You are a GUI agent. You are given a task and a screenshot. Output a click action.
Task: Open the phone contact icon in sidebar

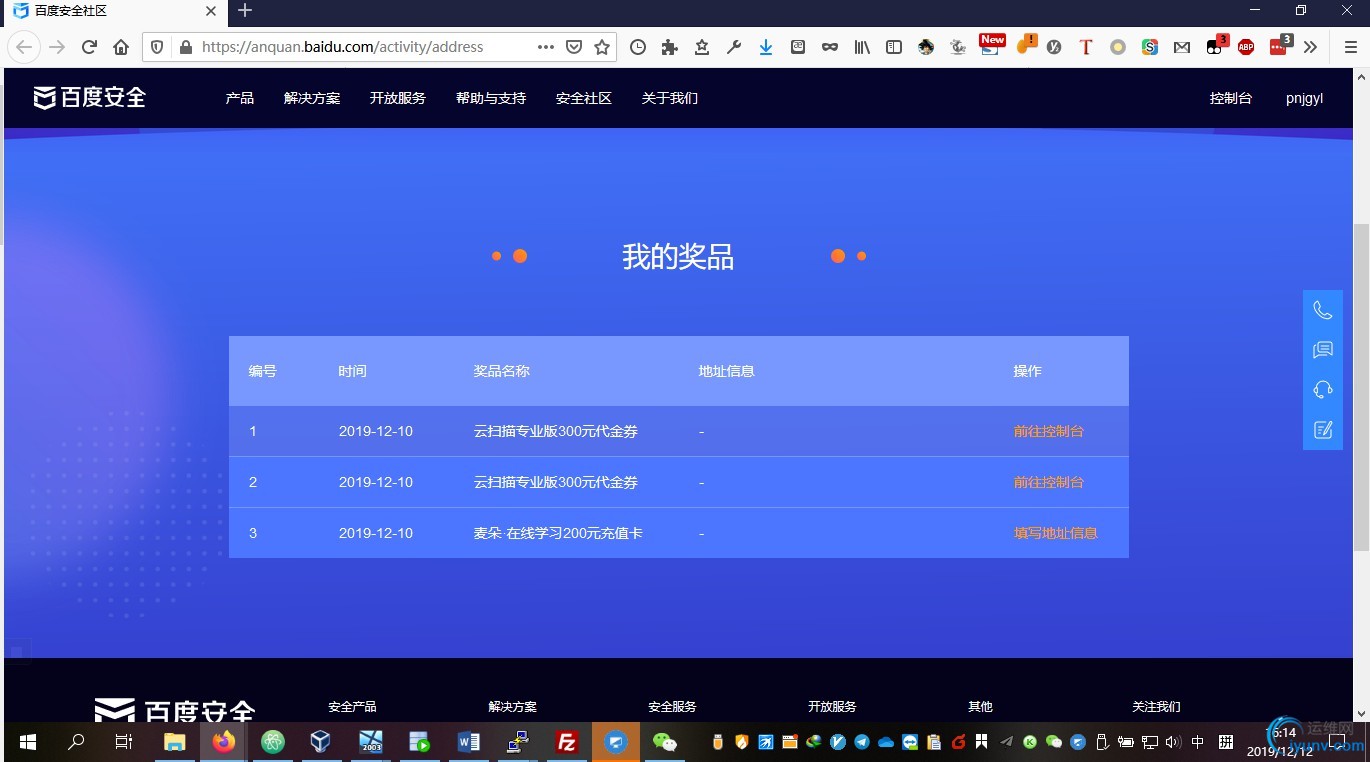[1322, 310]
